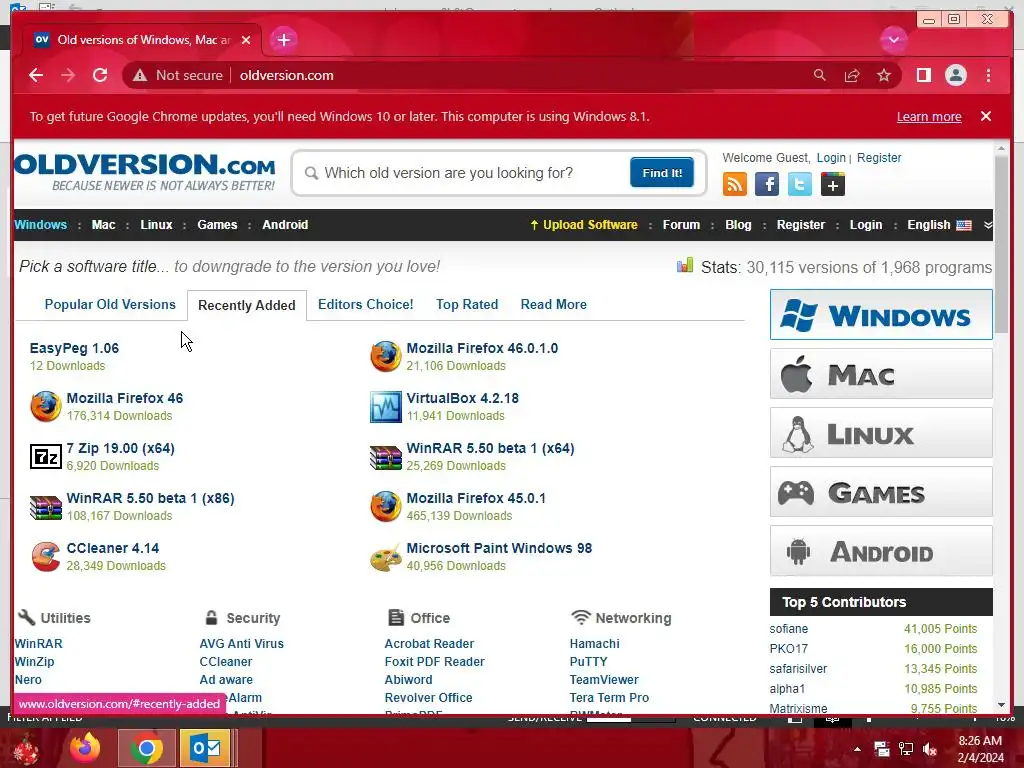Screen dimensions: 1024x768
Task: Click Learn more in Chrome update banner
Action: [929, 117]
